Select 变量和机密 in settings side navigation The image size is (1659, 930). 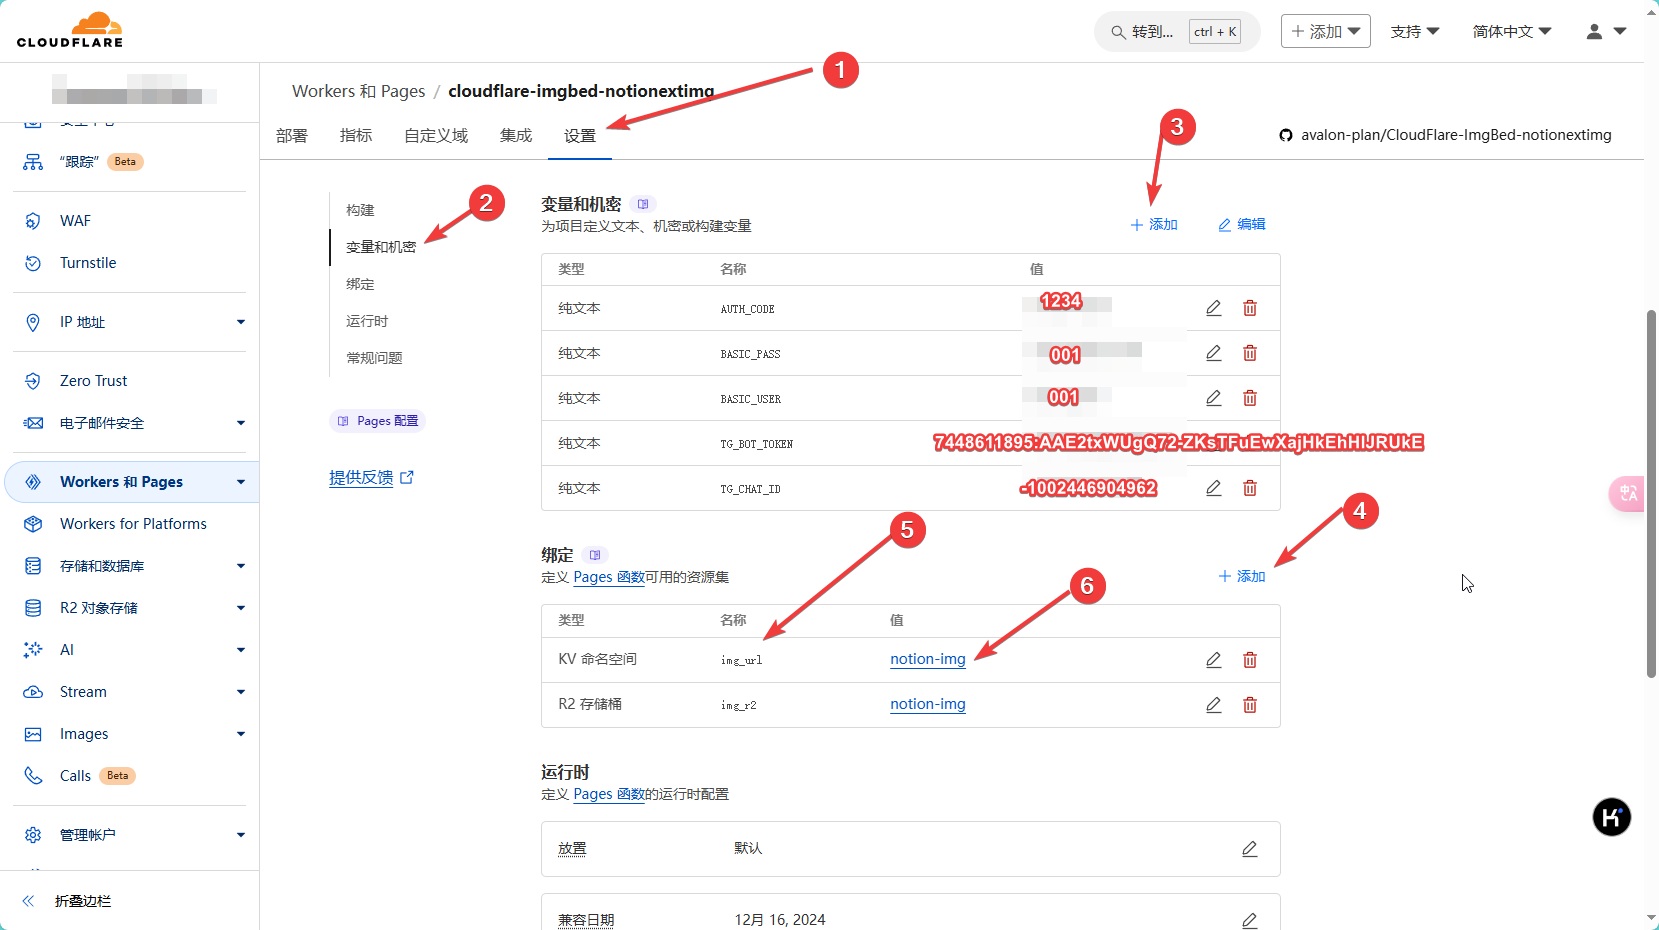pos(381,247)
